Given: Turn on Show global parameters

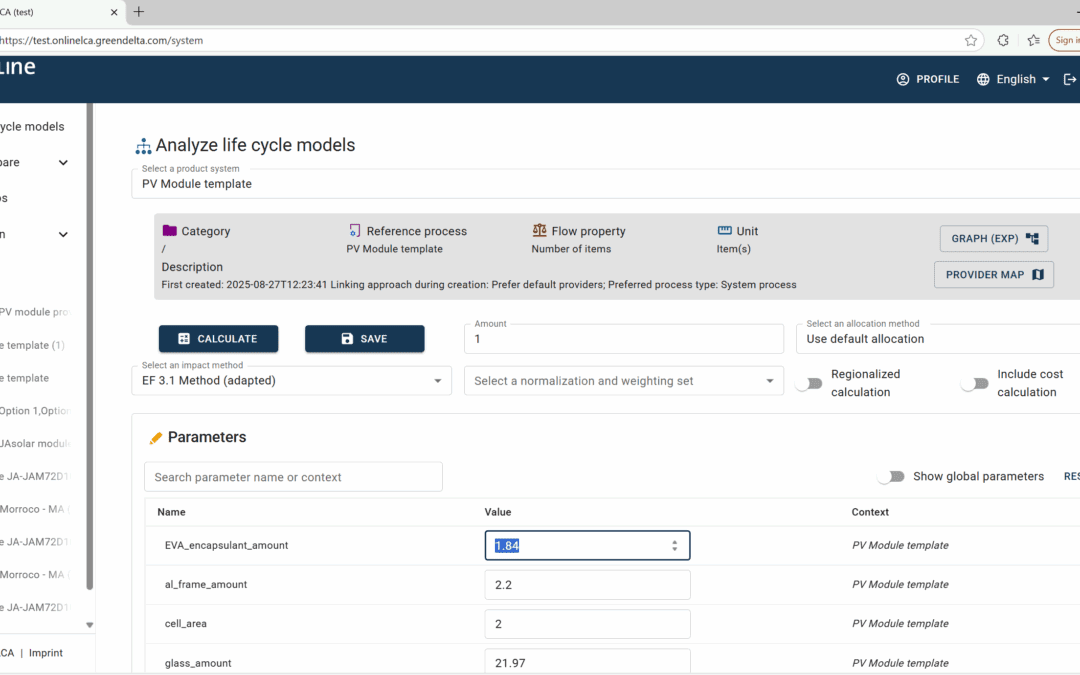Looking at the screenshot, I should click(x=890, y=477).
